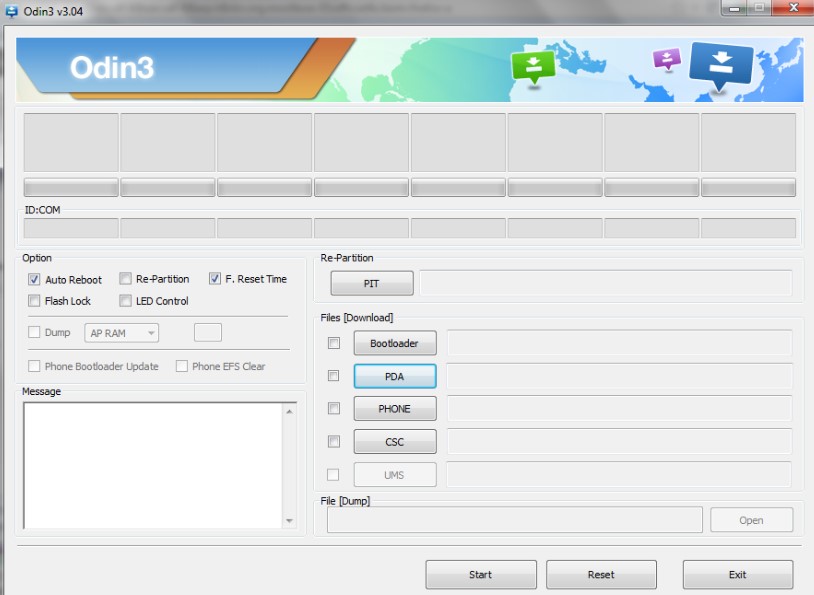Check the box beside the UMS button

click(333, 475)
